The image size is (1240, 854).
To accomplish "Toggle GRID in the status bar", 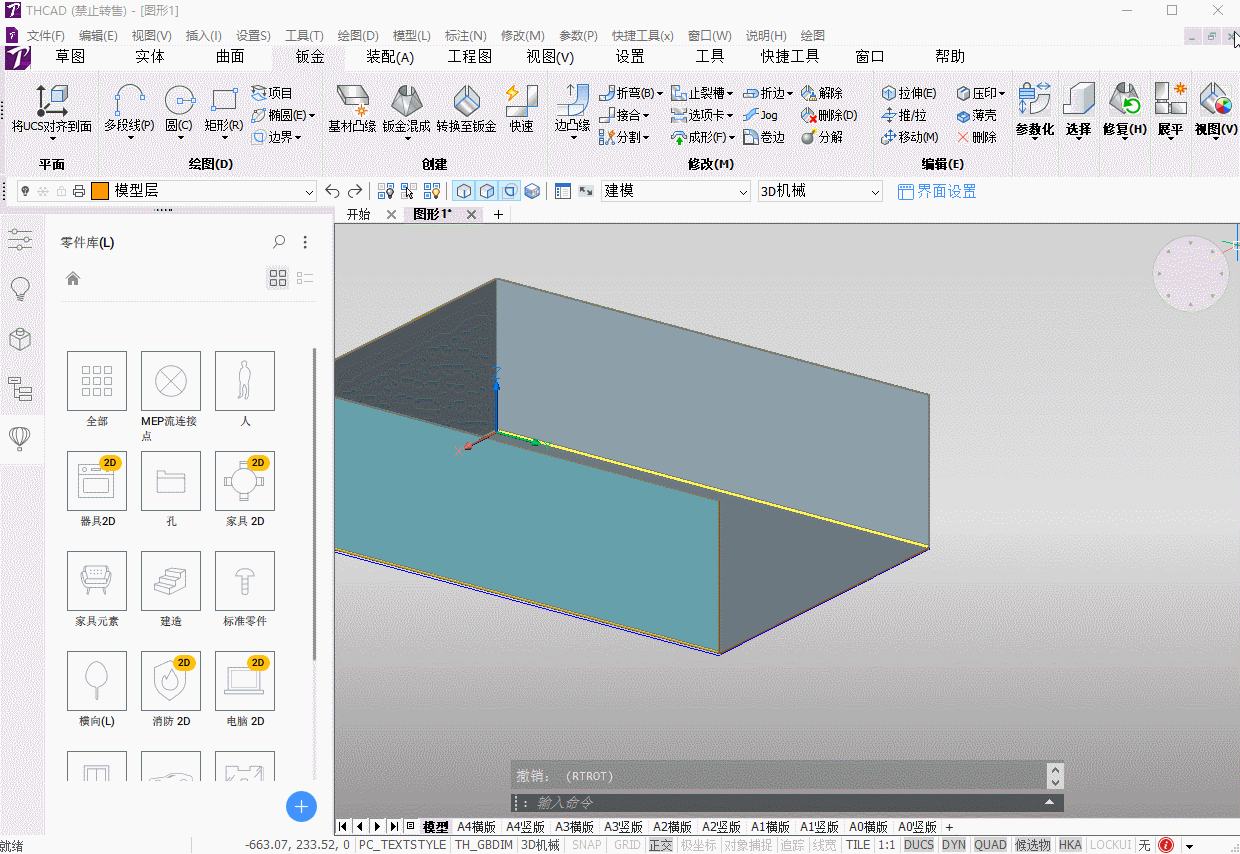I will point(627,845).
